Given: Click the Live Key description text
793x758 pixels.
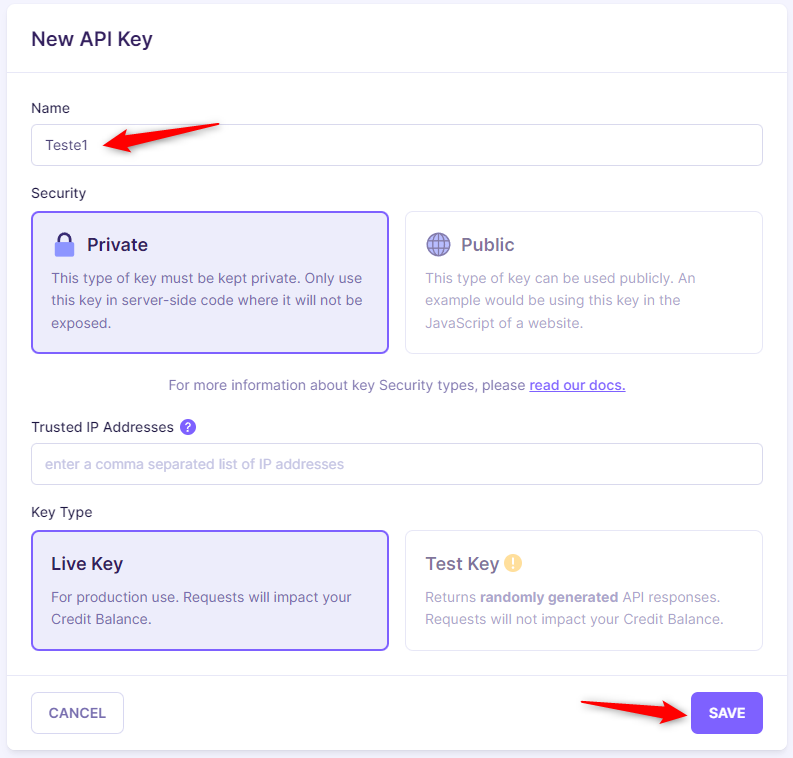Looking at the screenshot, I should [x=201, y=608].
